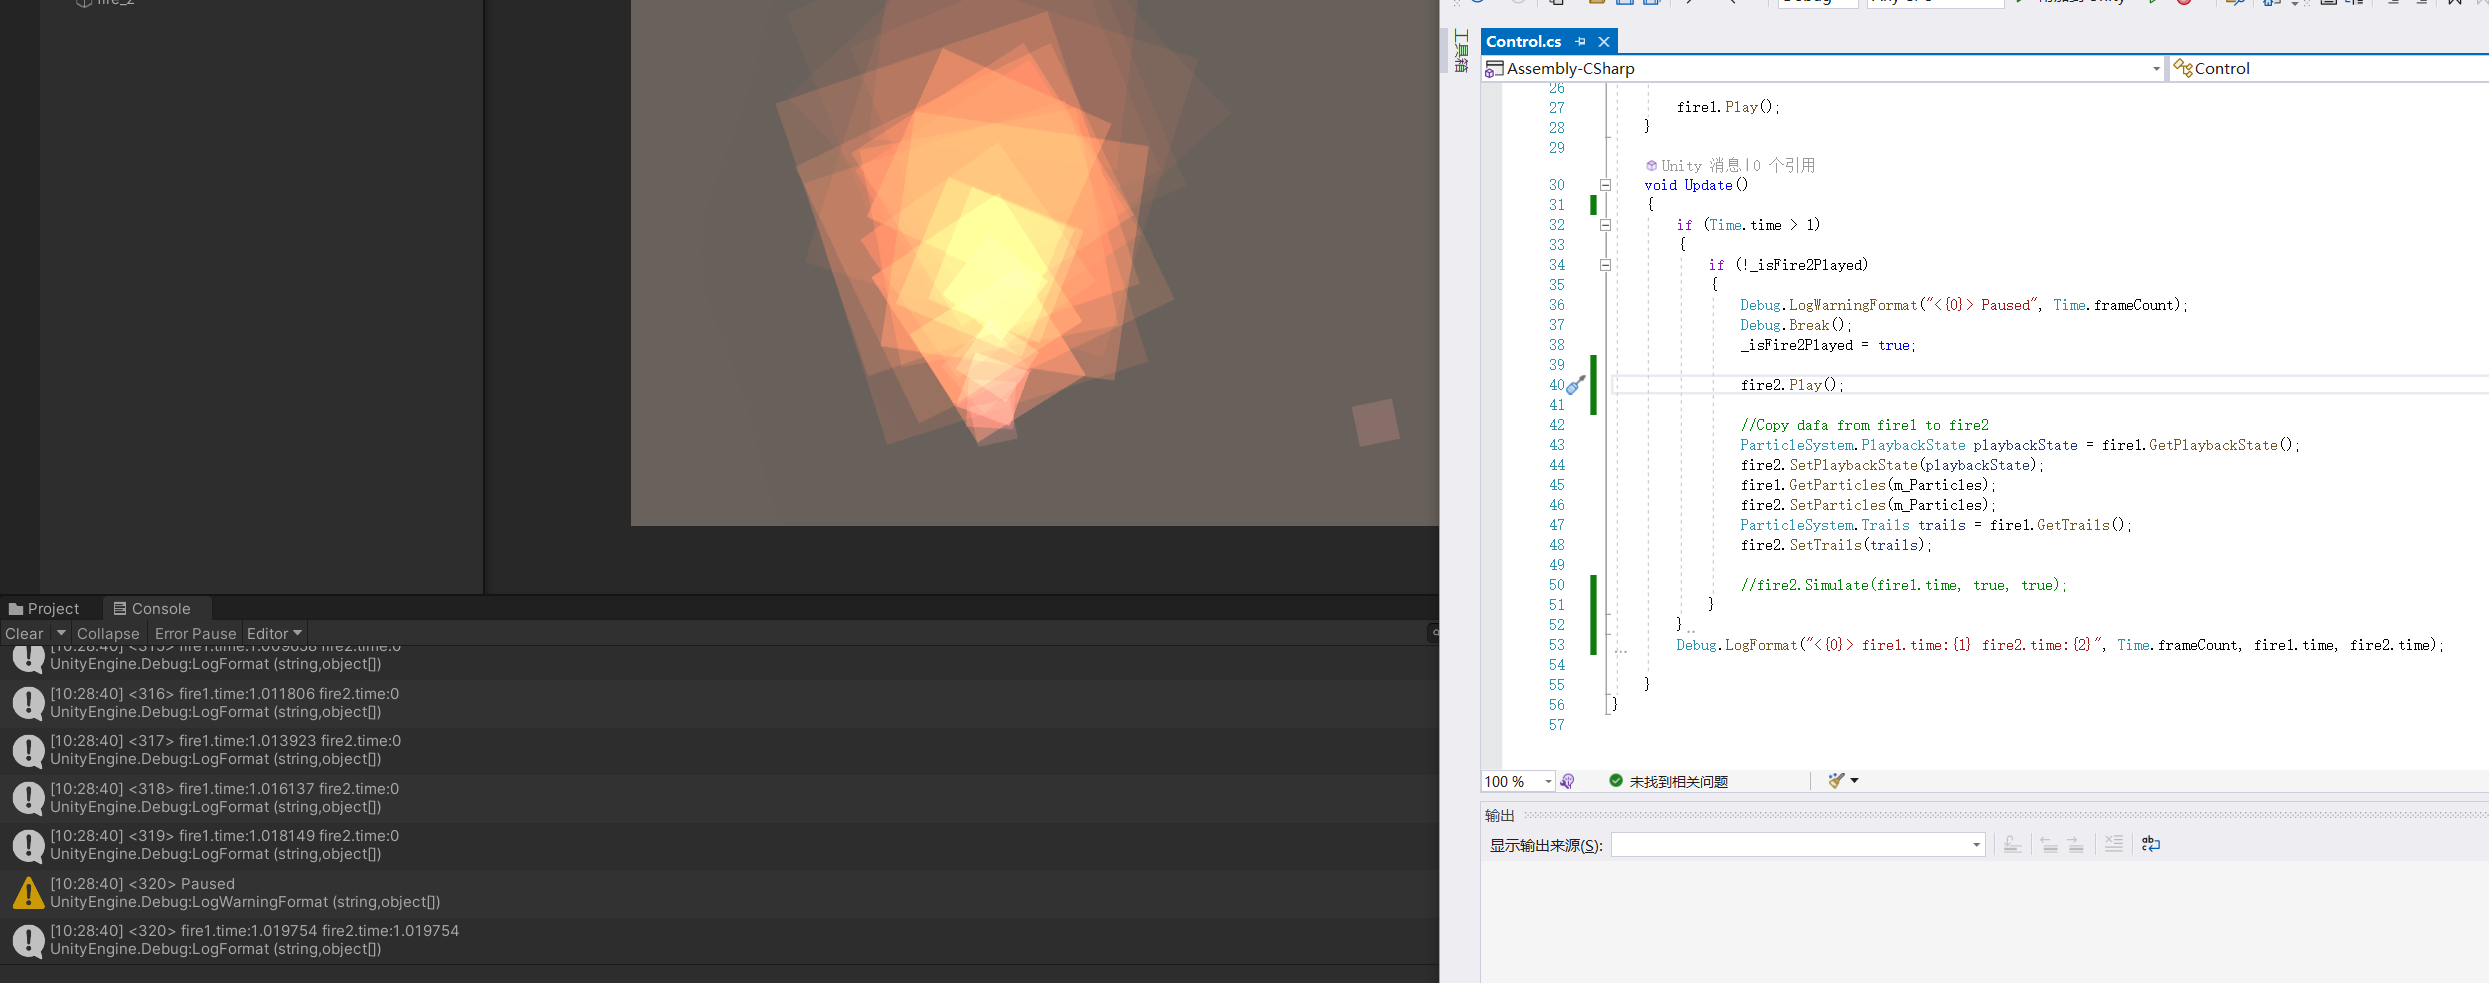Click the search icon in Console toolbar

pos(1434,633)
